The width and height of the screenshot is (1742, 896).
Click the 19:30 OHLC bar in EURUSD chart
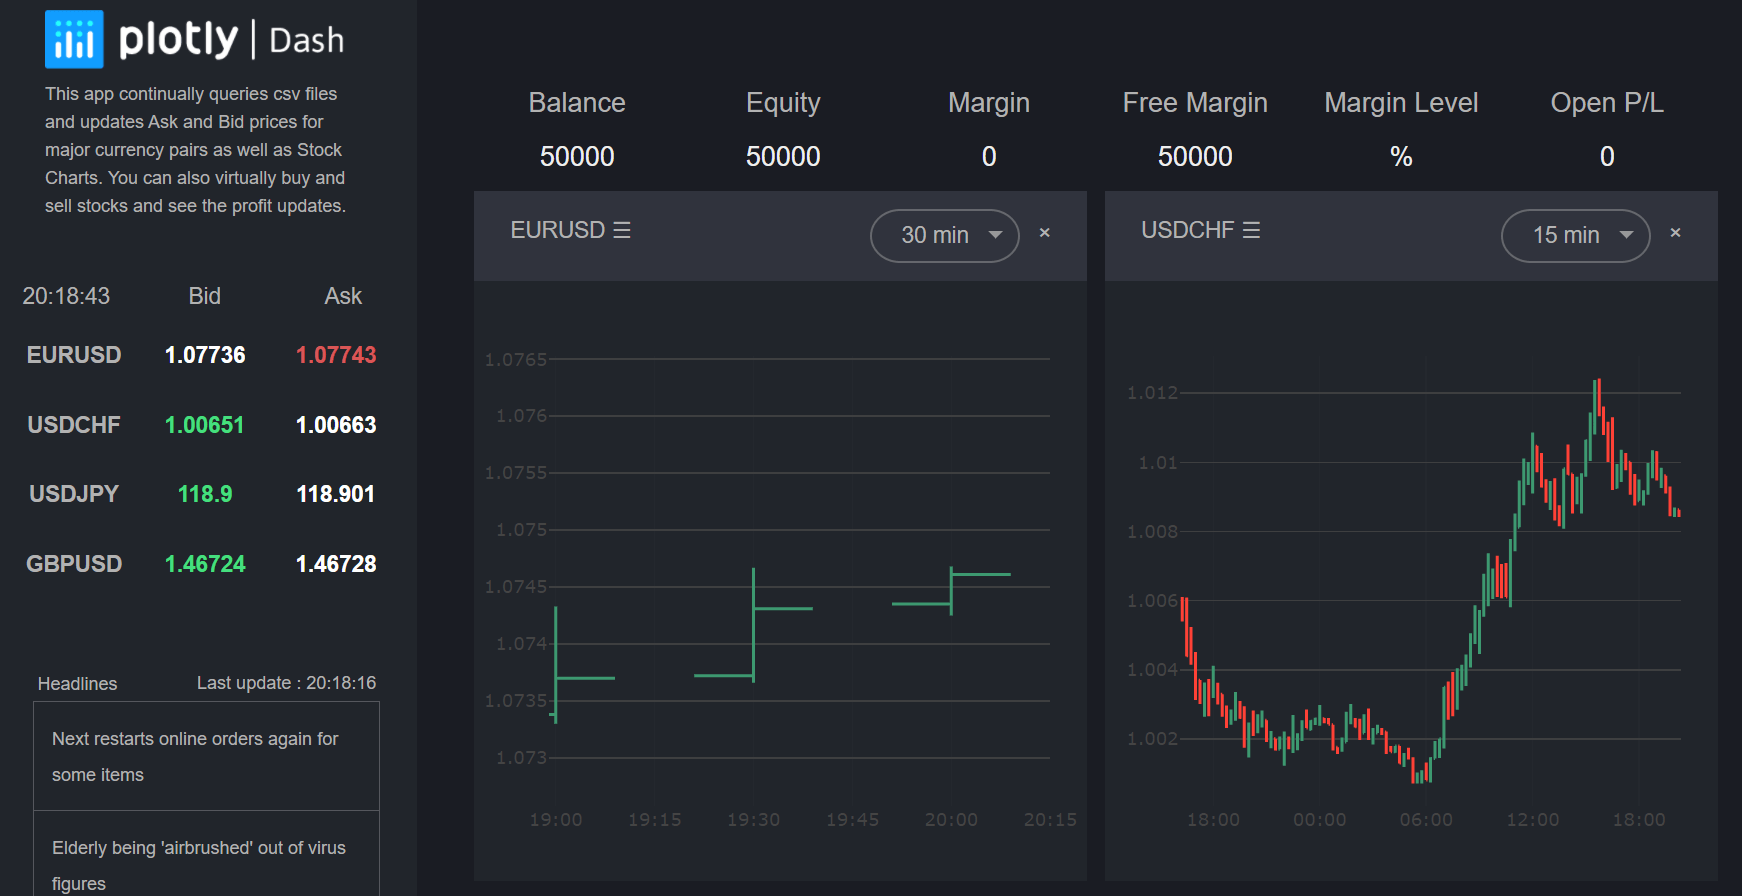[753, 625]
